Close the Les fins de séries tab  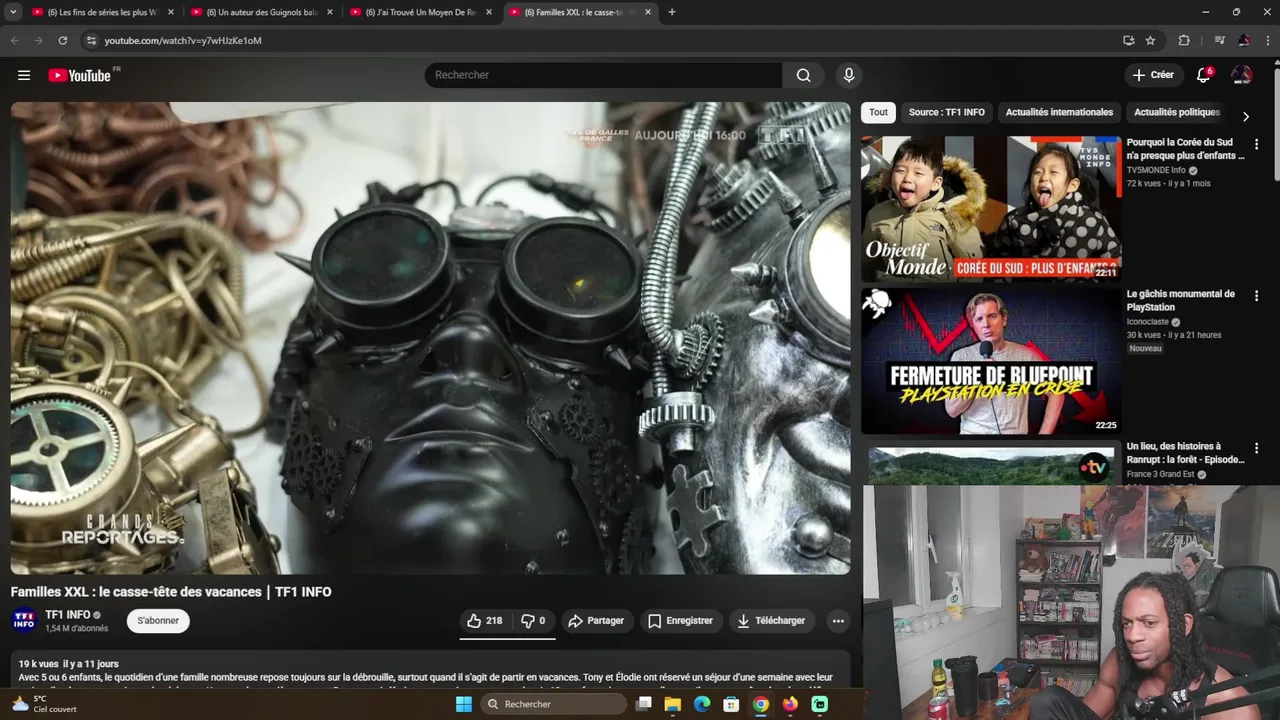click(171, 12)
